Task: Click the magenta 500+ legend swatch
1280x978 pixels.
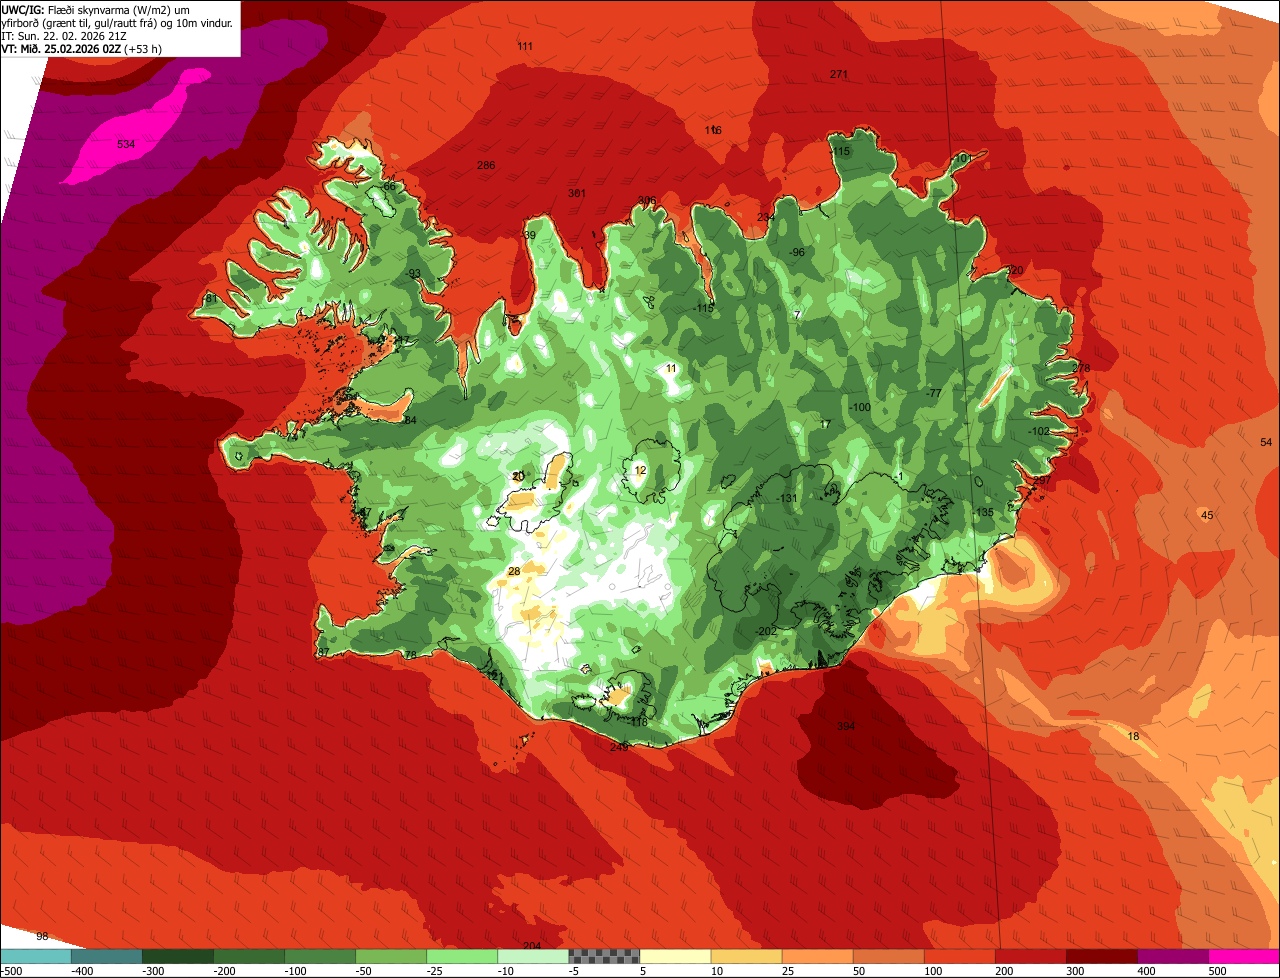Action: point(1244,956)
